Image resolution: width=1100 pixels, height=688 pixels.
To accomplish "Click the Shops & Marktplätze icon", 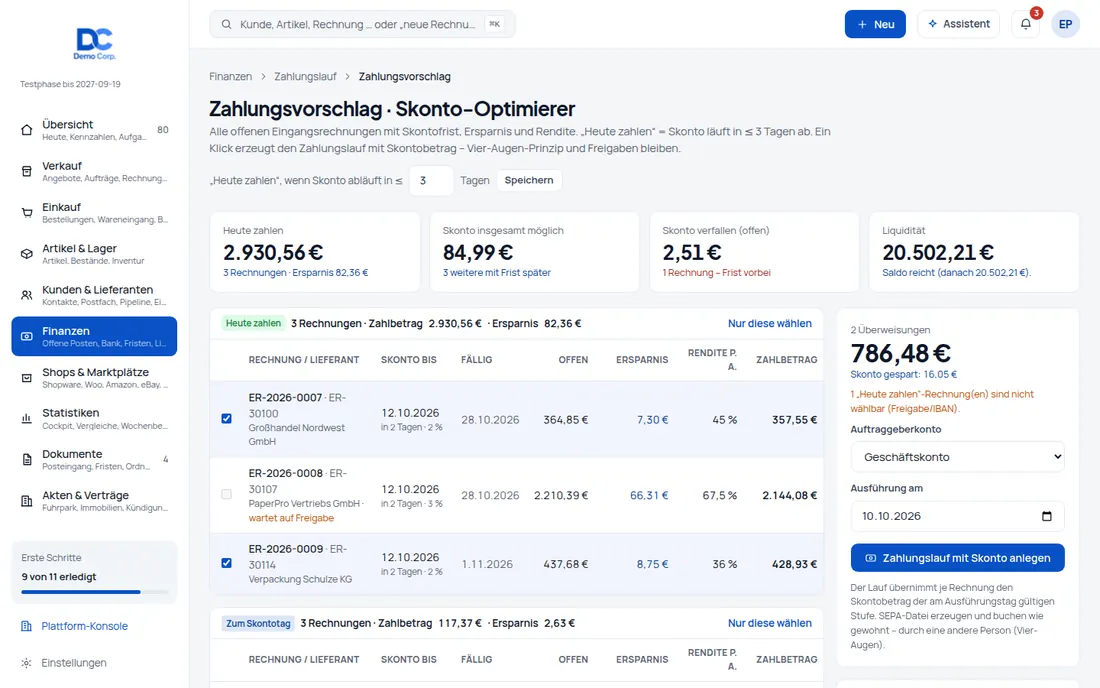I will click(27, 378).
